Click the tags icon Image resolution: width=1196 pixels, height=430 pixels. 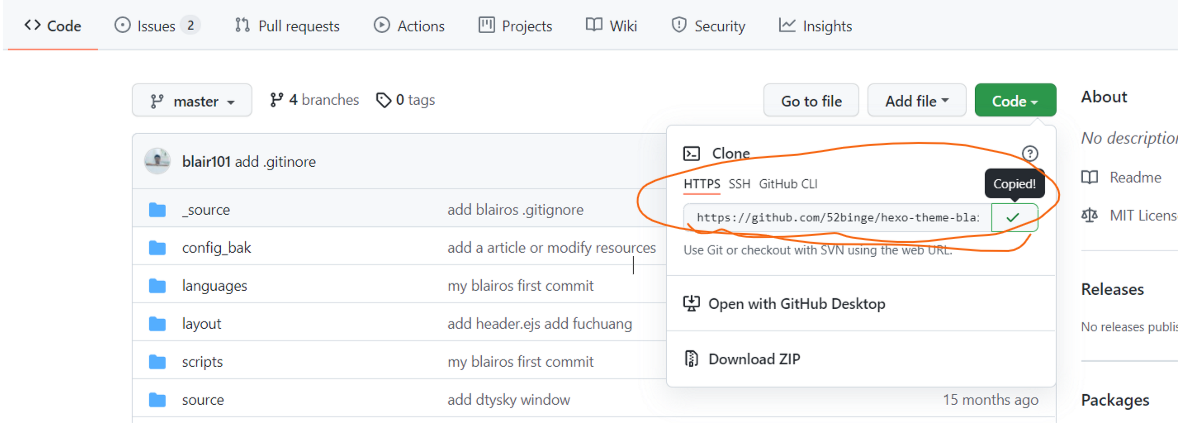(x=383, y=100)
